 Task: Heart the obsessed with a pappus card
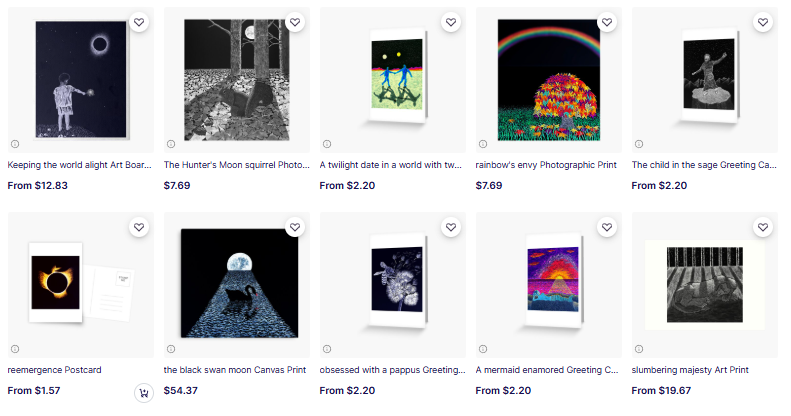(451, 227)
